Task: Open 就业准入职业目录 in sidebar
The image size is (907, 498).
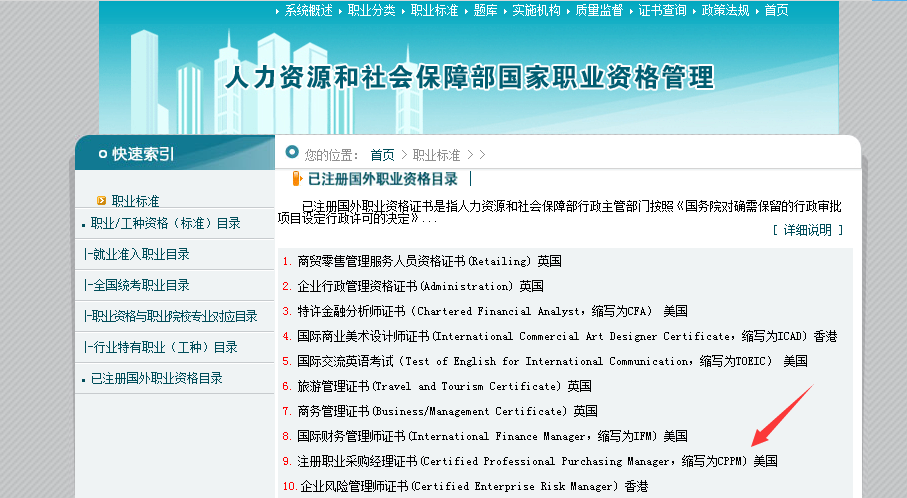Action: point(138,254)
